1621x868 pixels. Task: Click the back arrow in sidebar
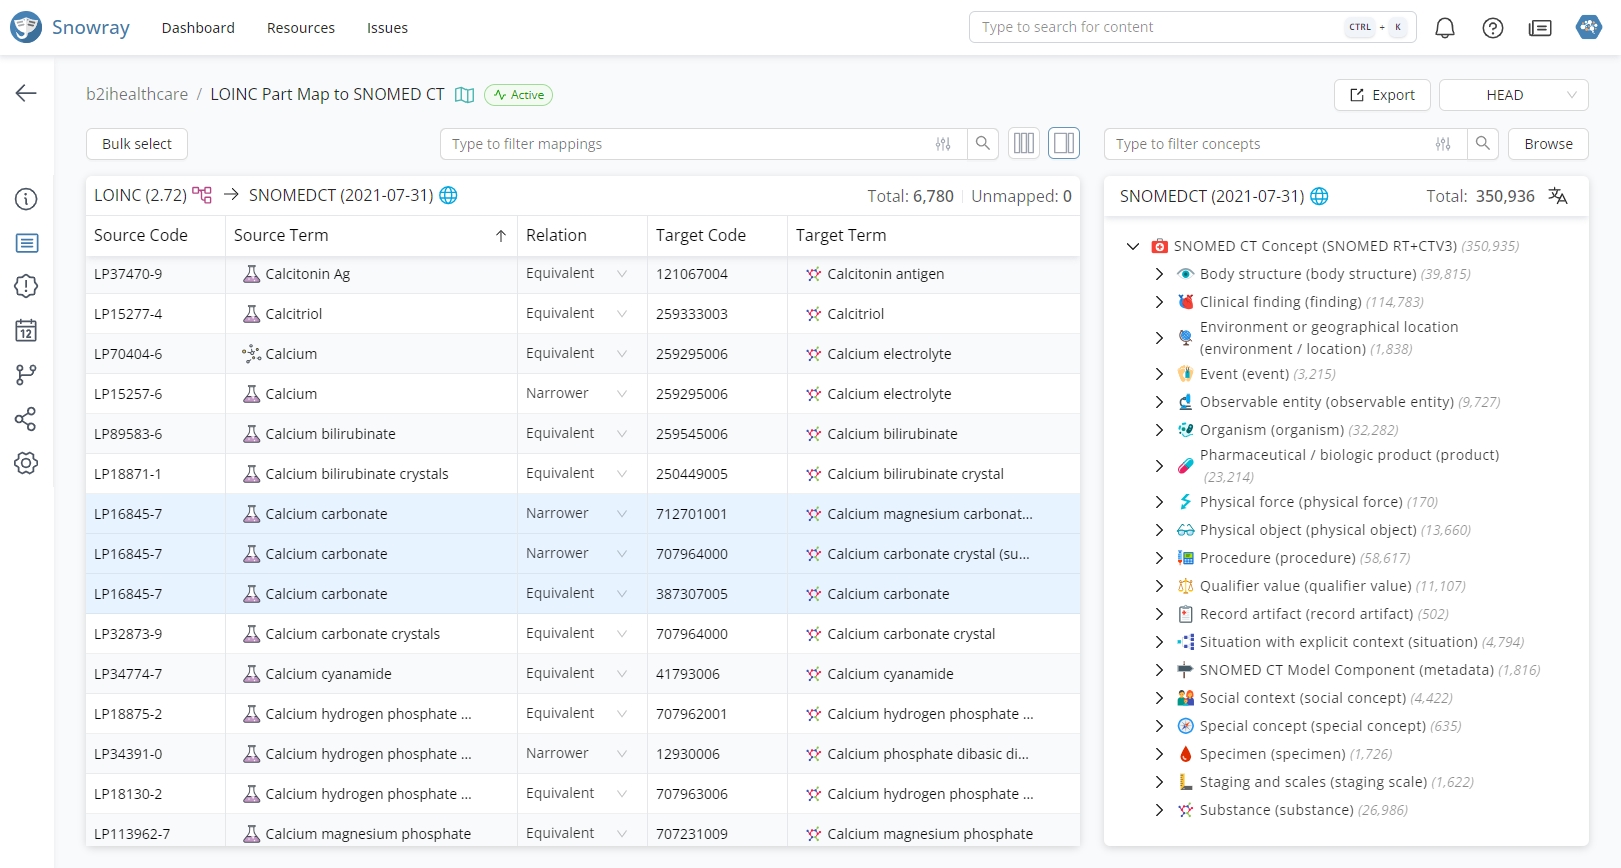pyautogui.click(x=26, y=93)
